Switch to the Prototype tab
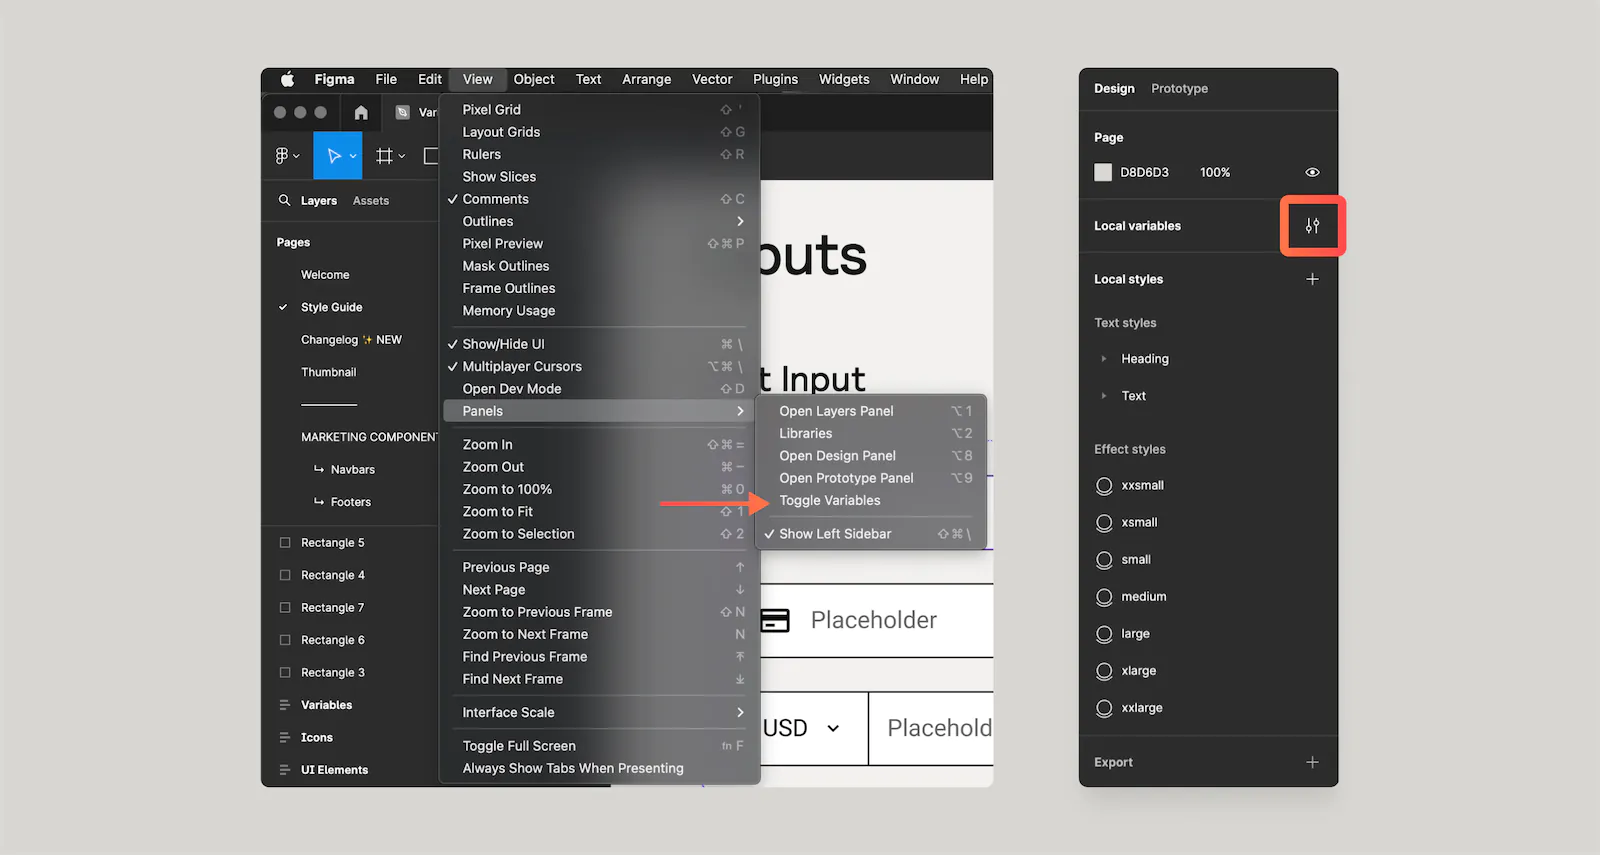 [x=1179, y=88]
